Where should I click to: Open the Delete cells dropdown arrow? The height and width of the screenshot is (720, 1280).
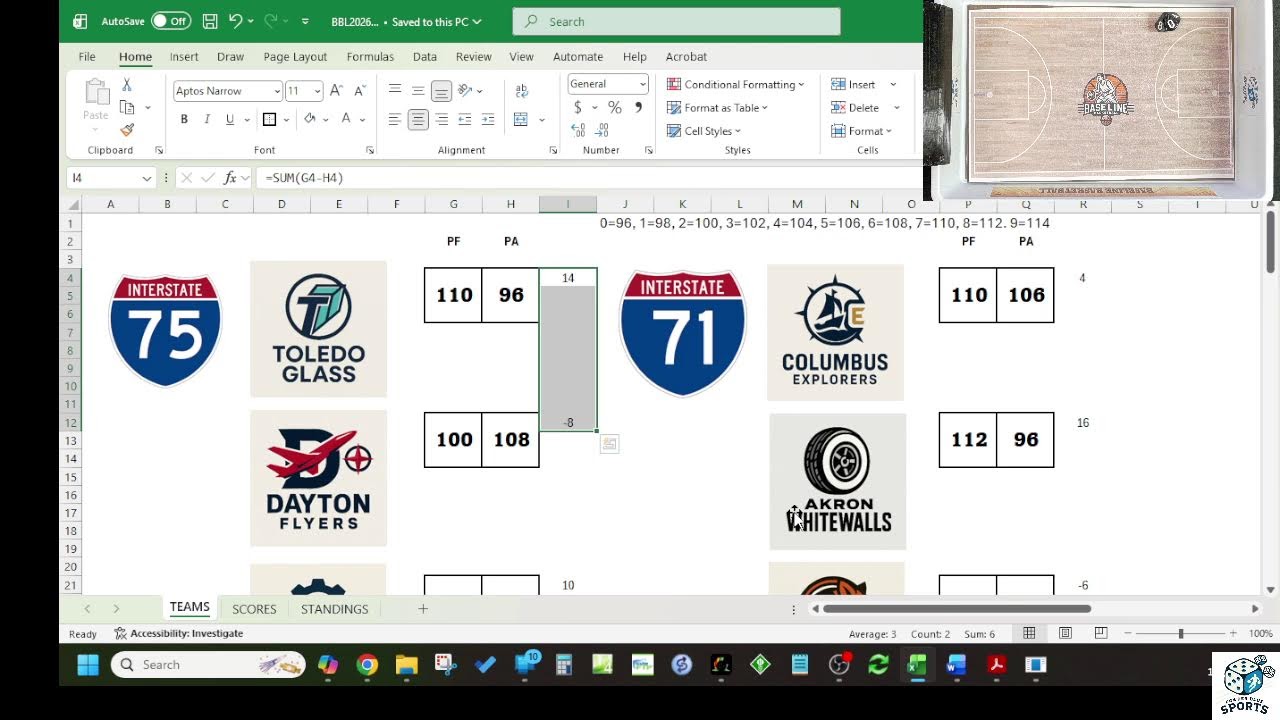896,108
